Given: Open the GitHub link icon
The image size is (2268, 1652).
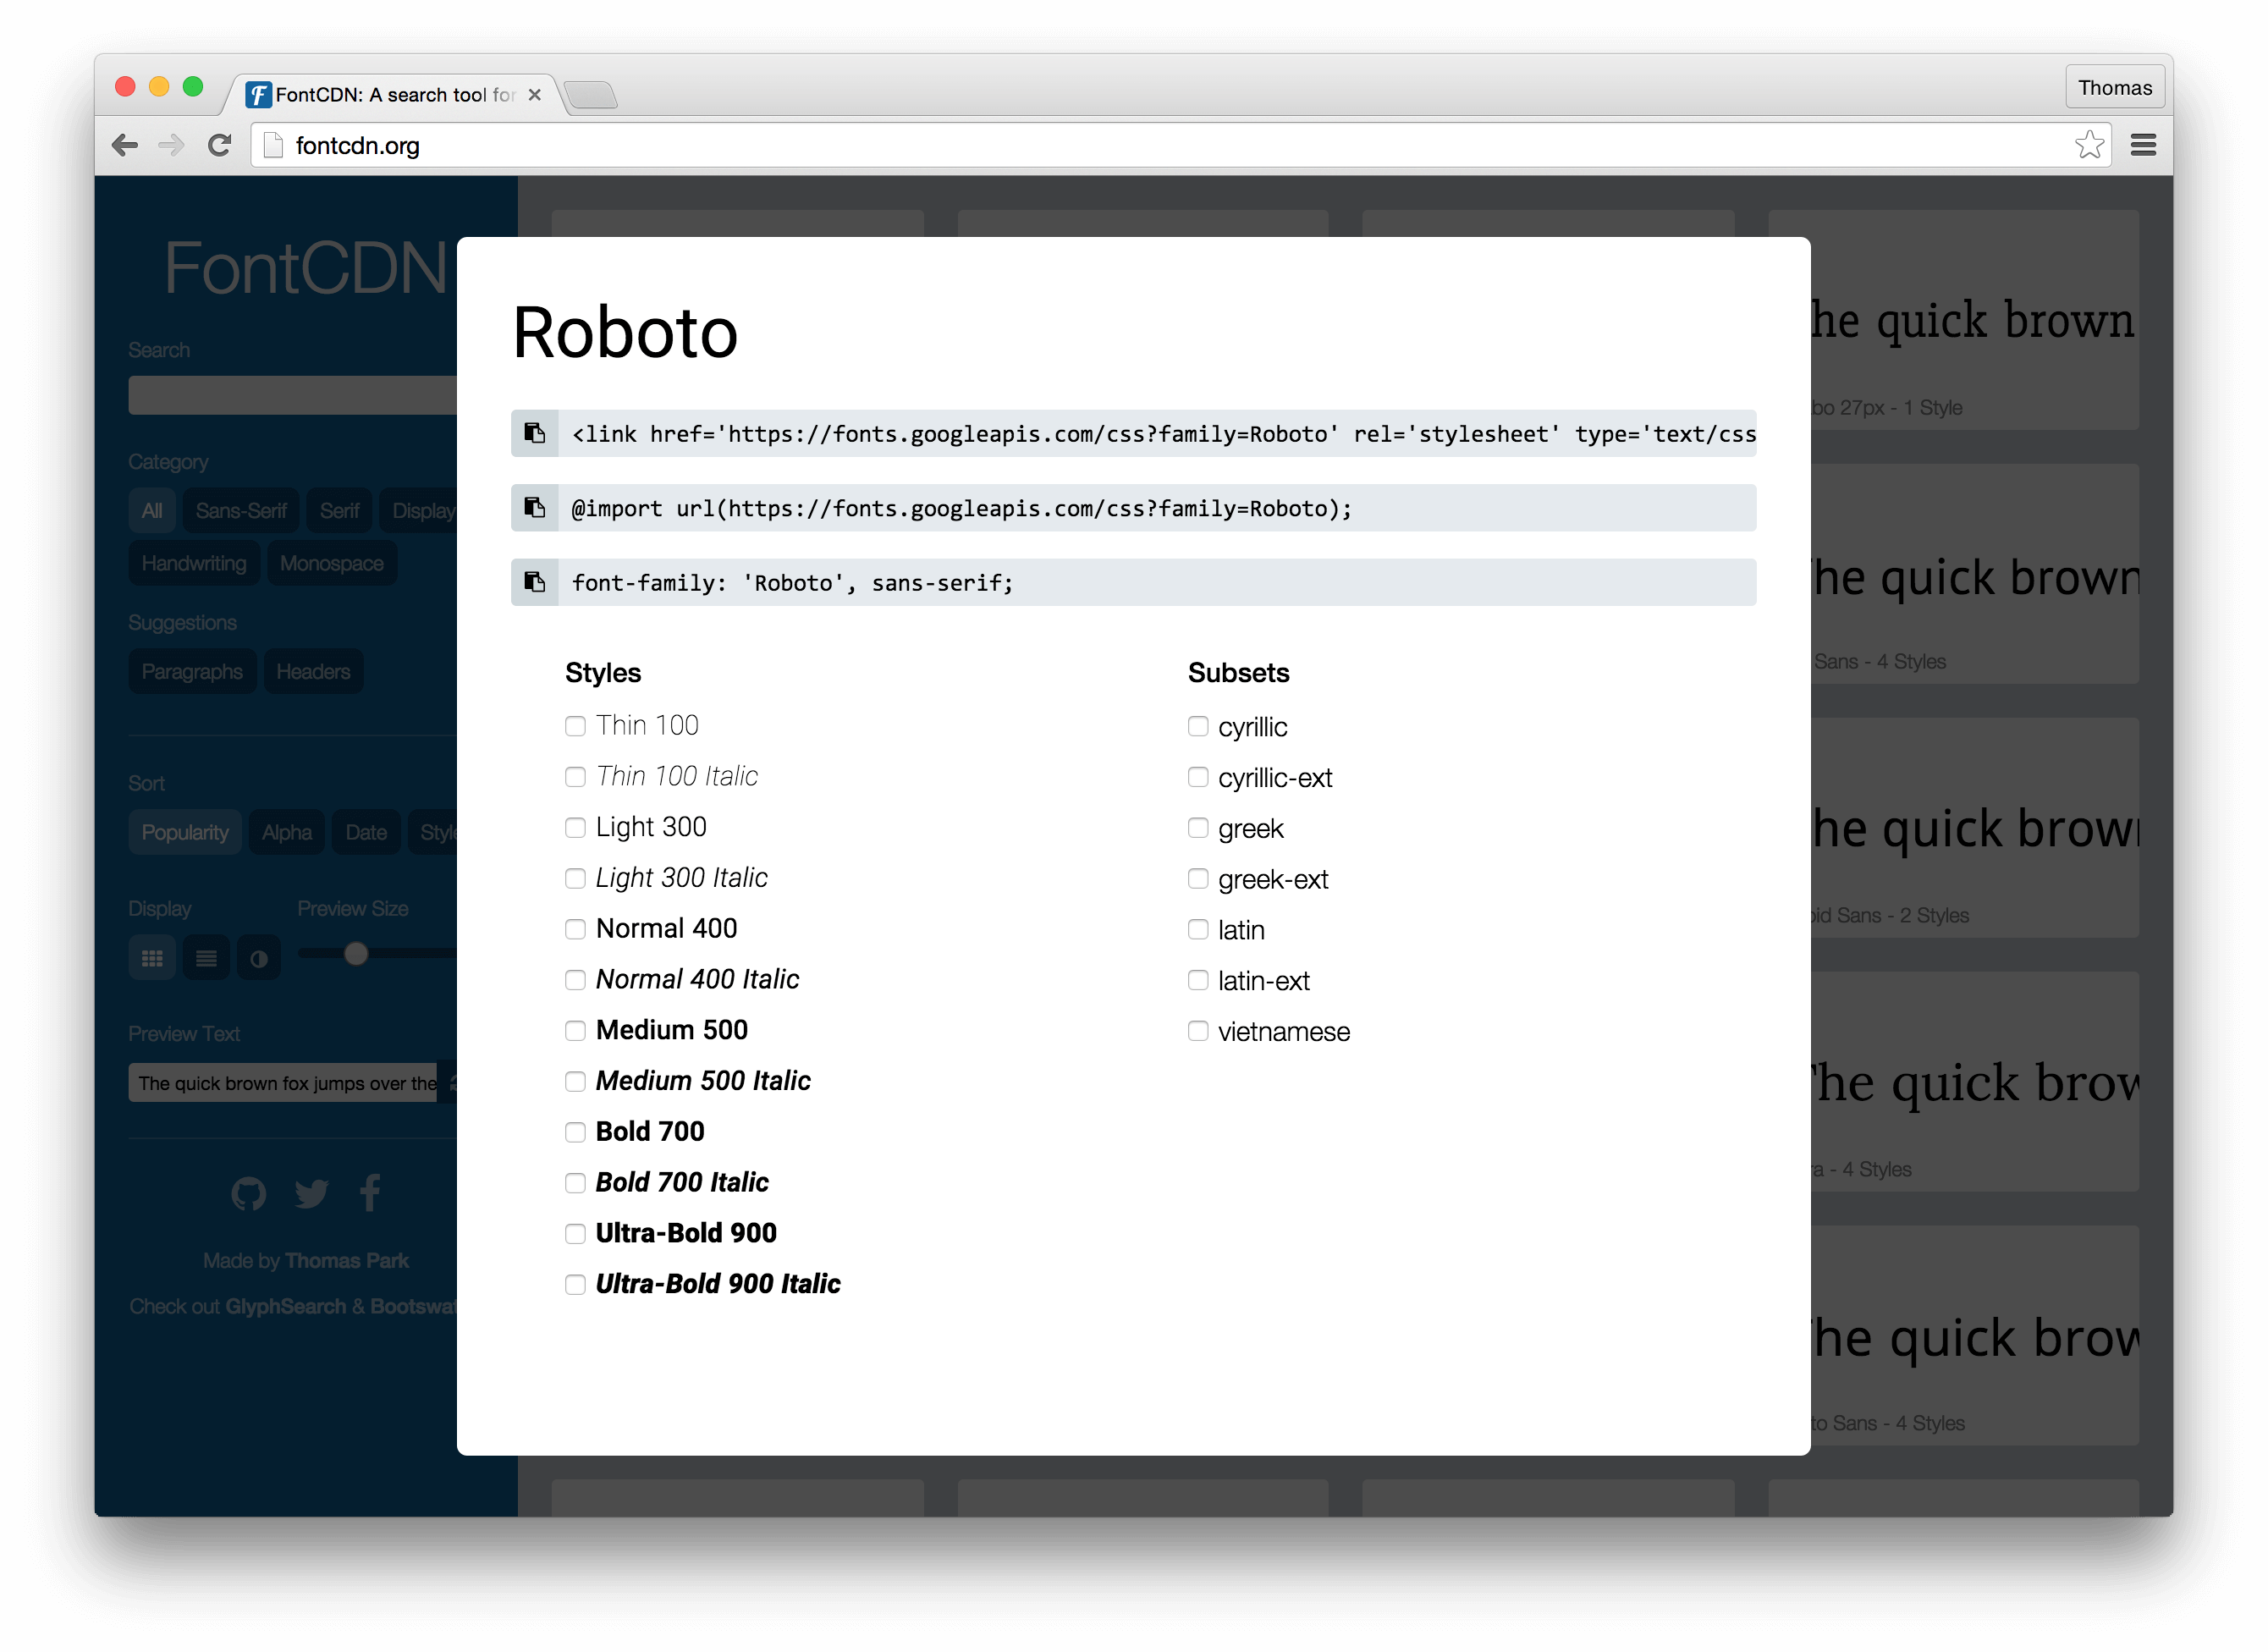Looking at the screenshot, I should pos(249,1193).
